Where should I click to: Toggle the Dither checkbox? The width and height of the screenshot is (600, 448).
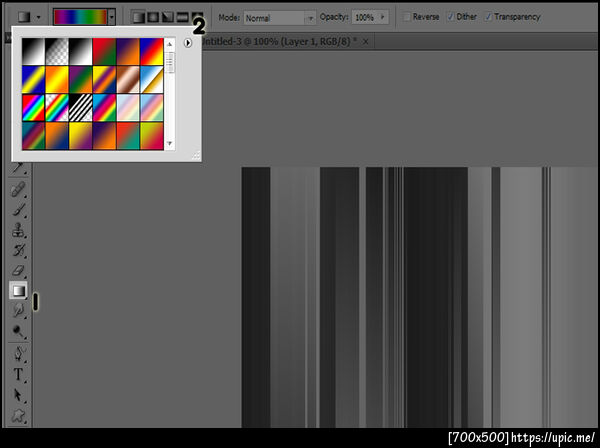tap(451, 17)
